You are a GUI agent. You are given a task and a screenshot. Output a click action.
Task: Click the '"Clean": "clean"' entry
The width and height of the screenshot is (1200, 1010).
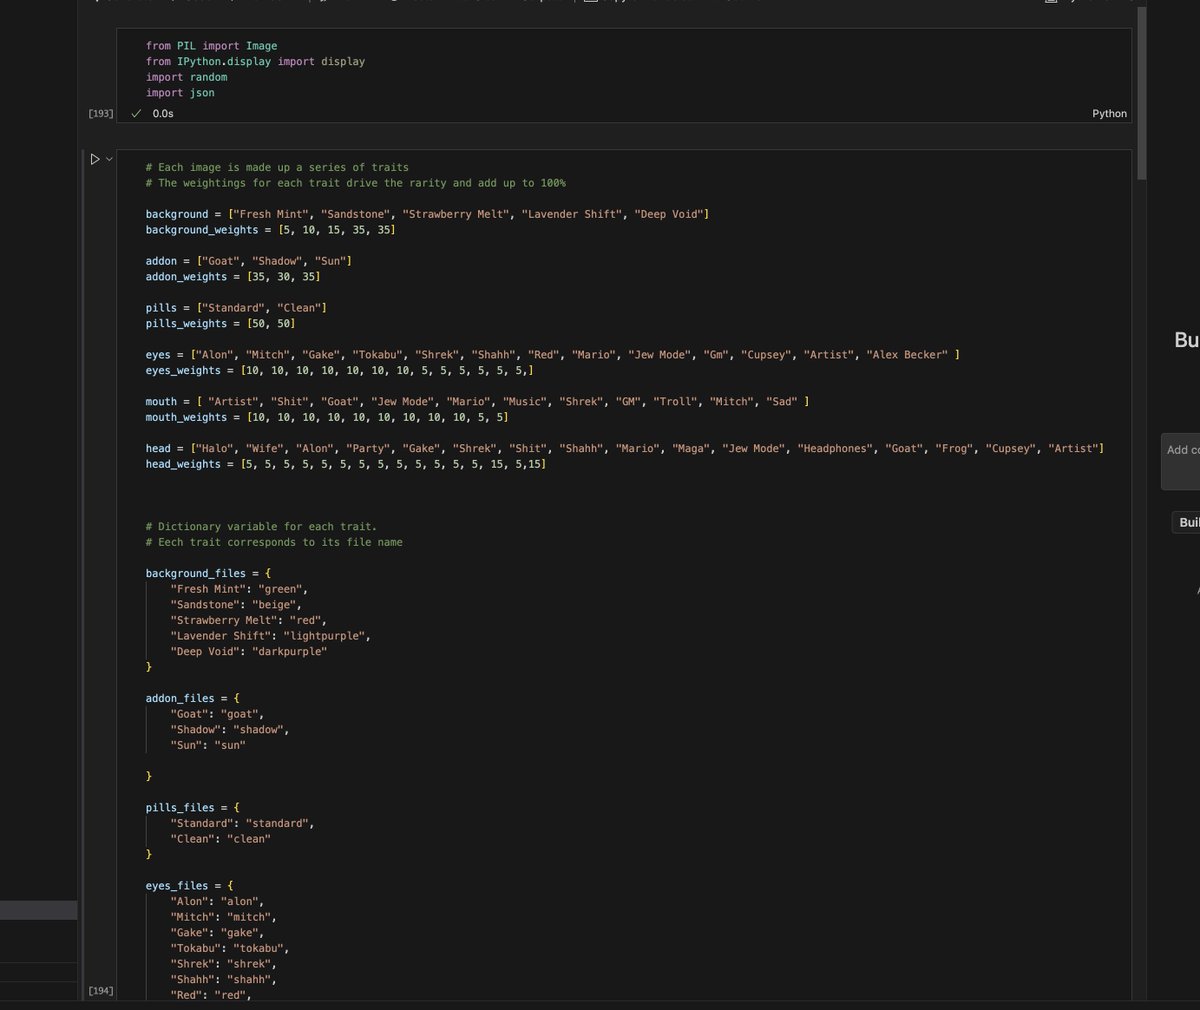[221, 840]
